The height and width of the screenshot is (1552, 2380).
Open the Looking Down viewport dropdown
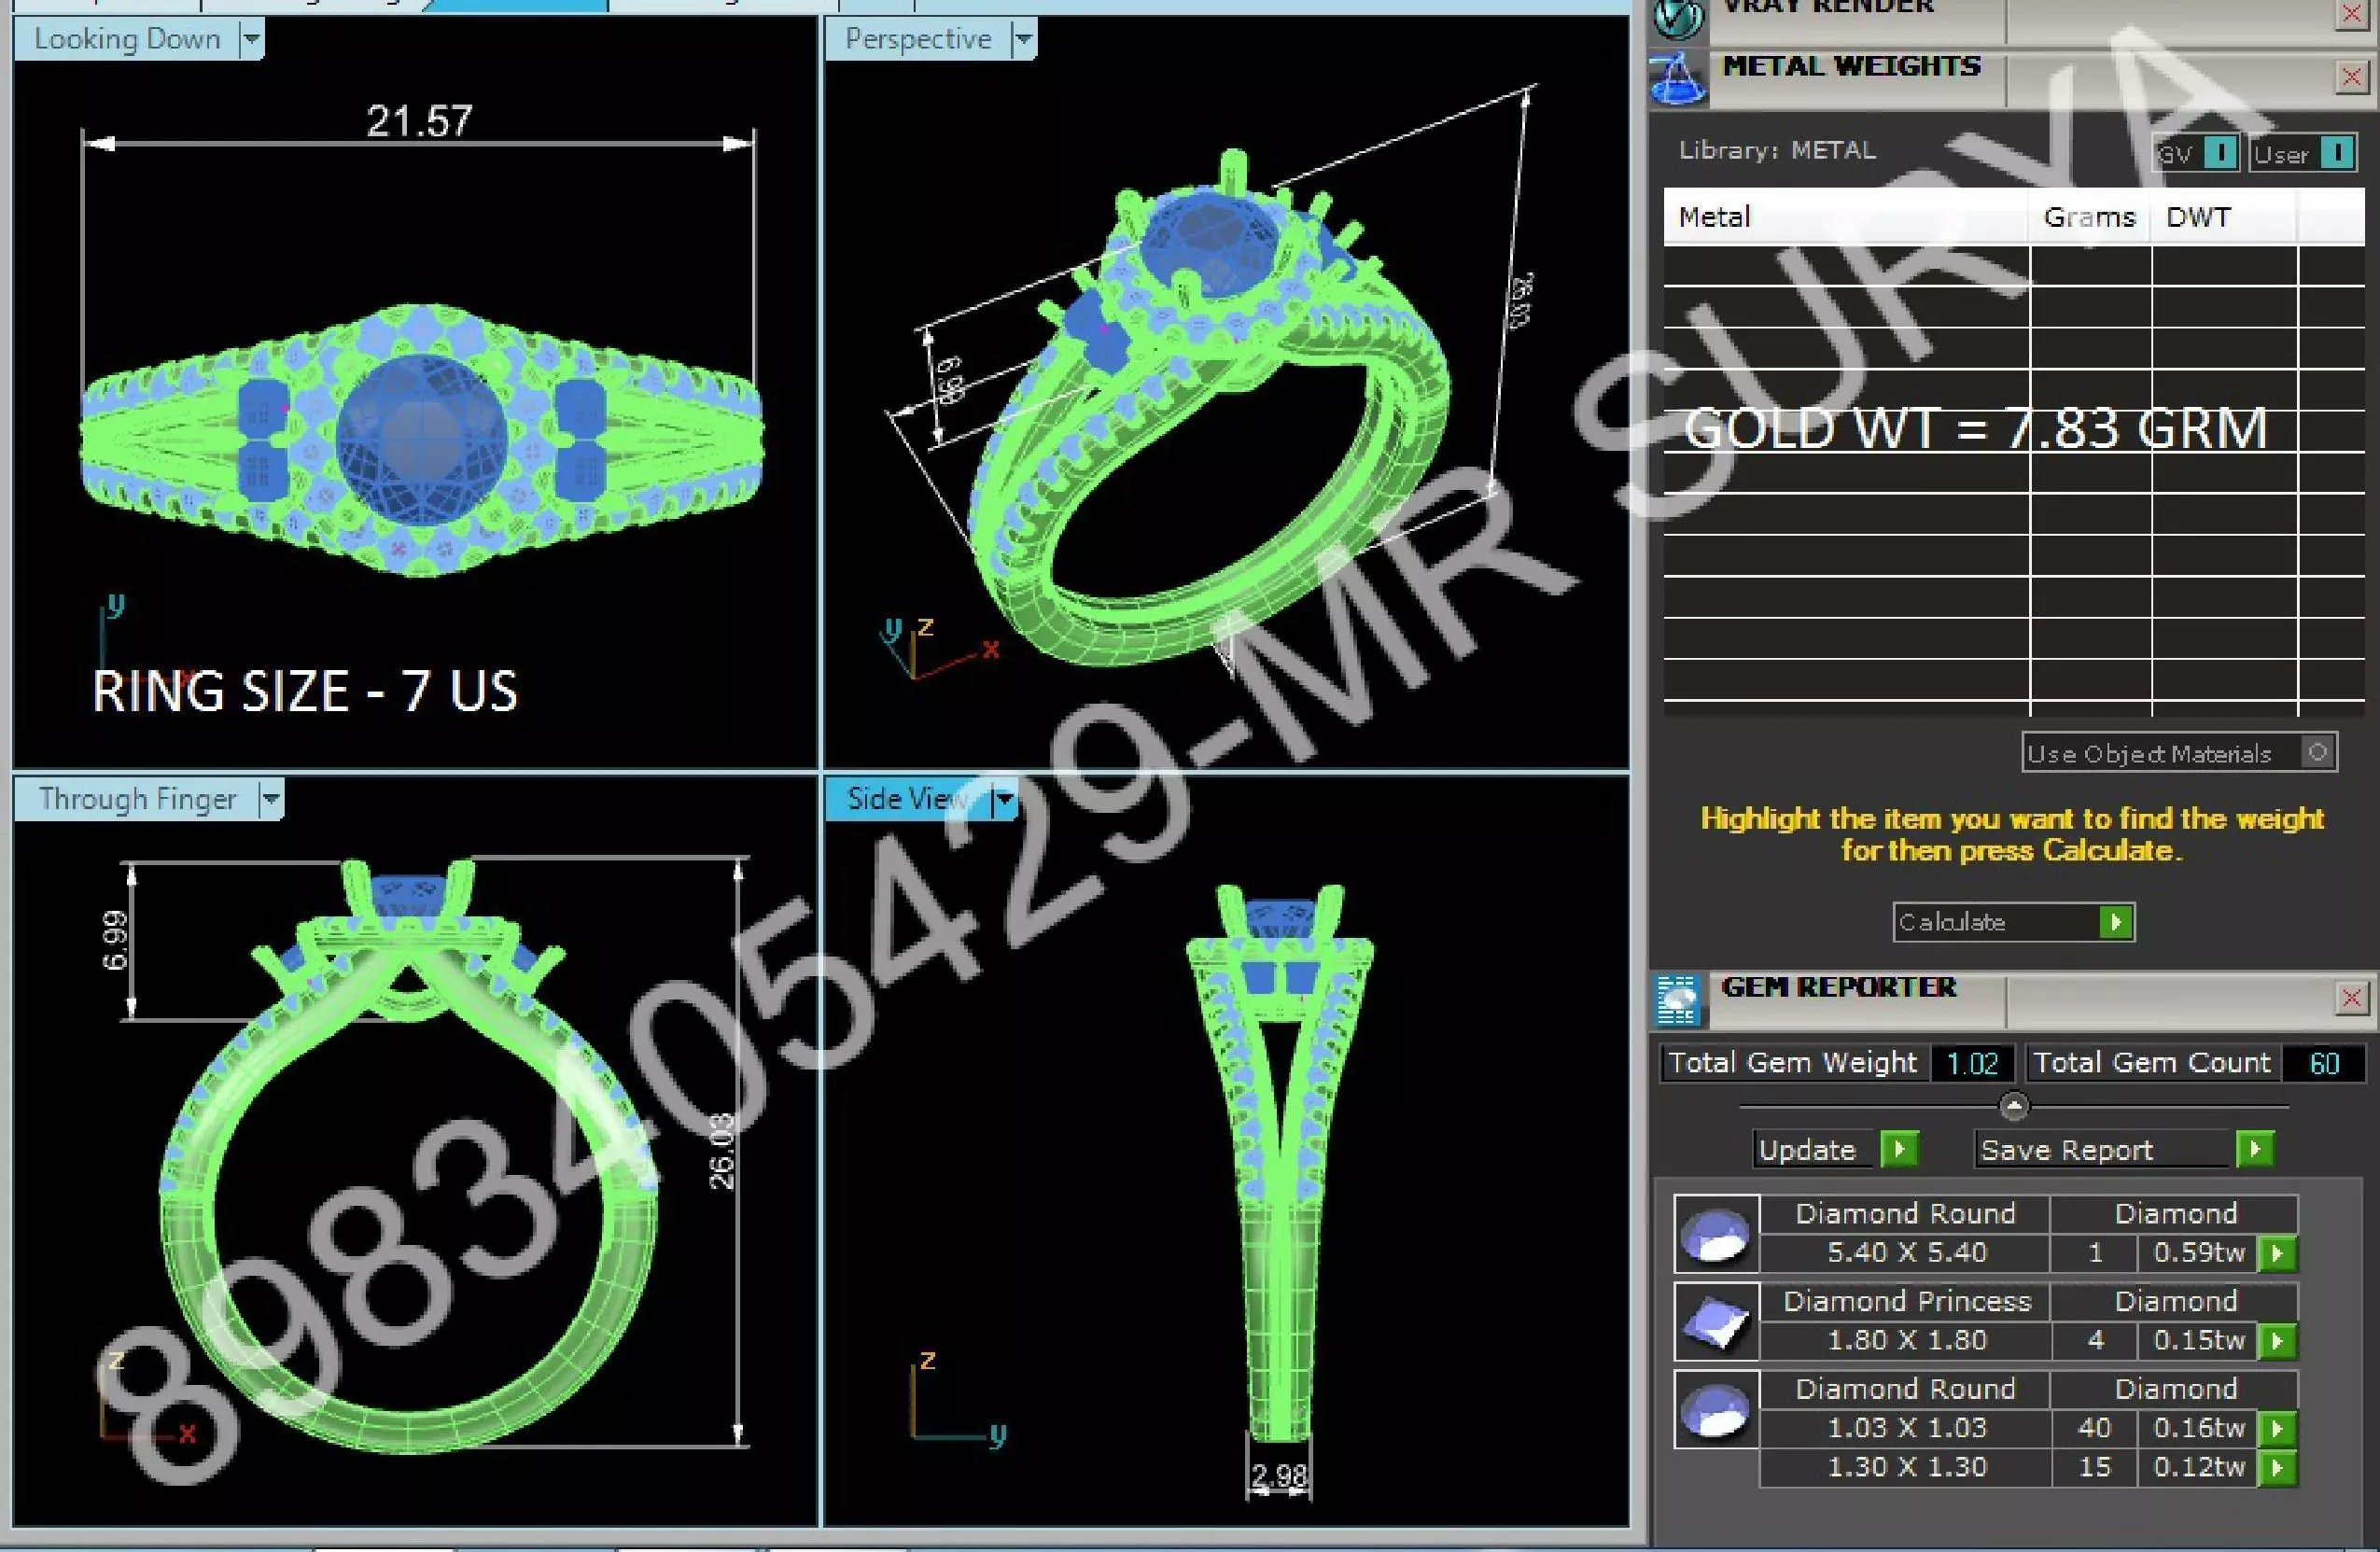[x=251, y=39]
